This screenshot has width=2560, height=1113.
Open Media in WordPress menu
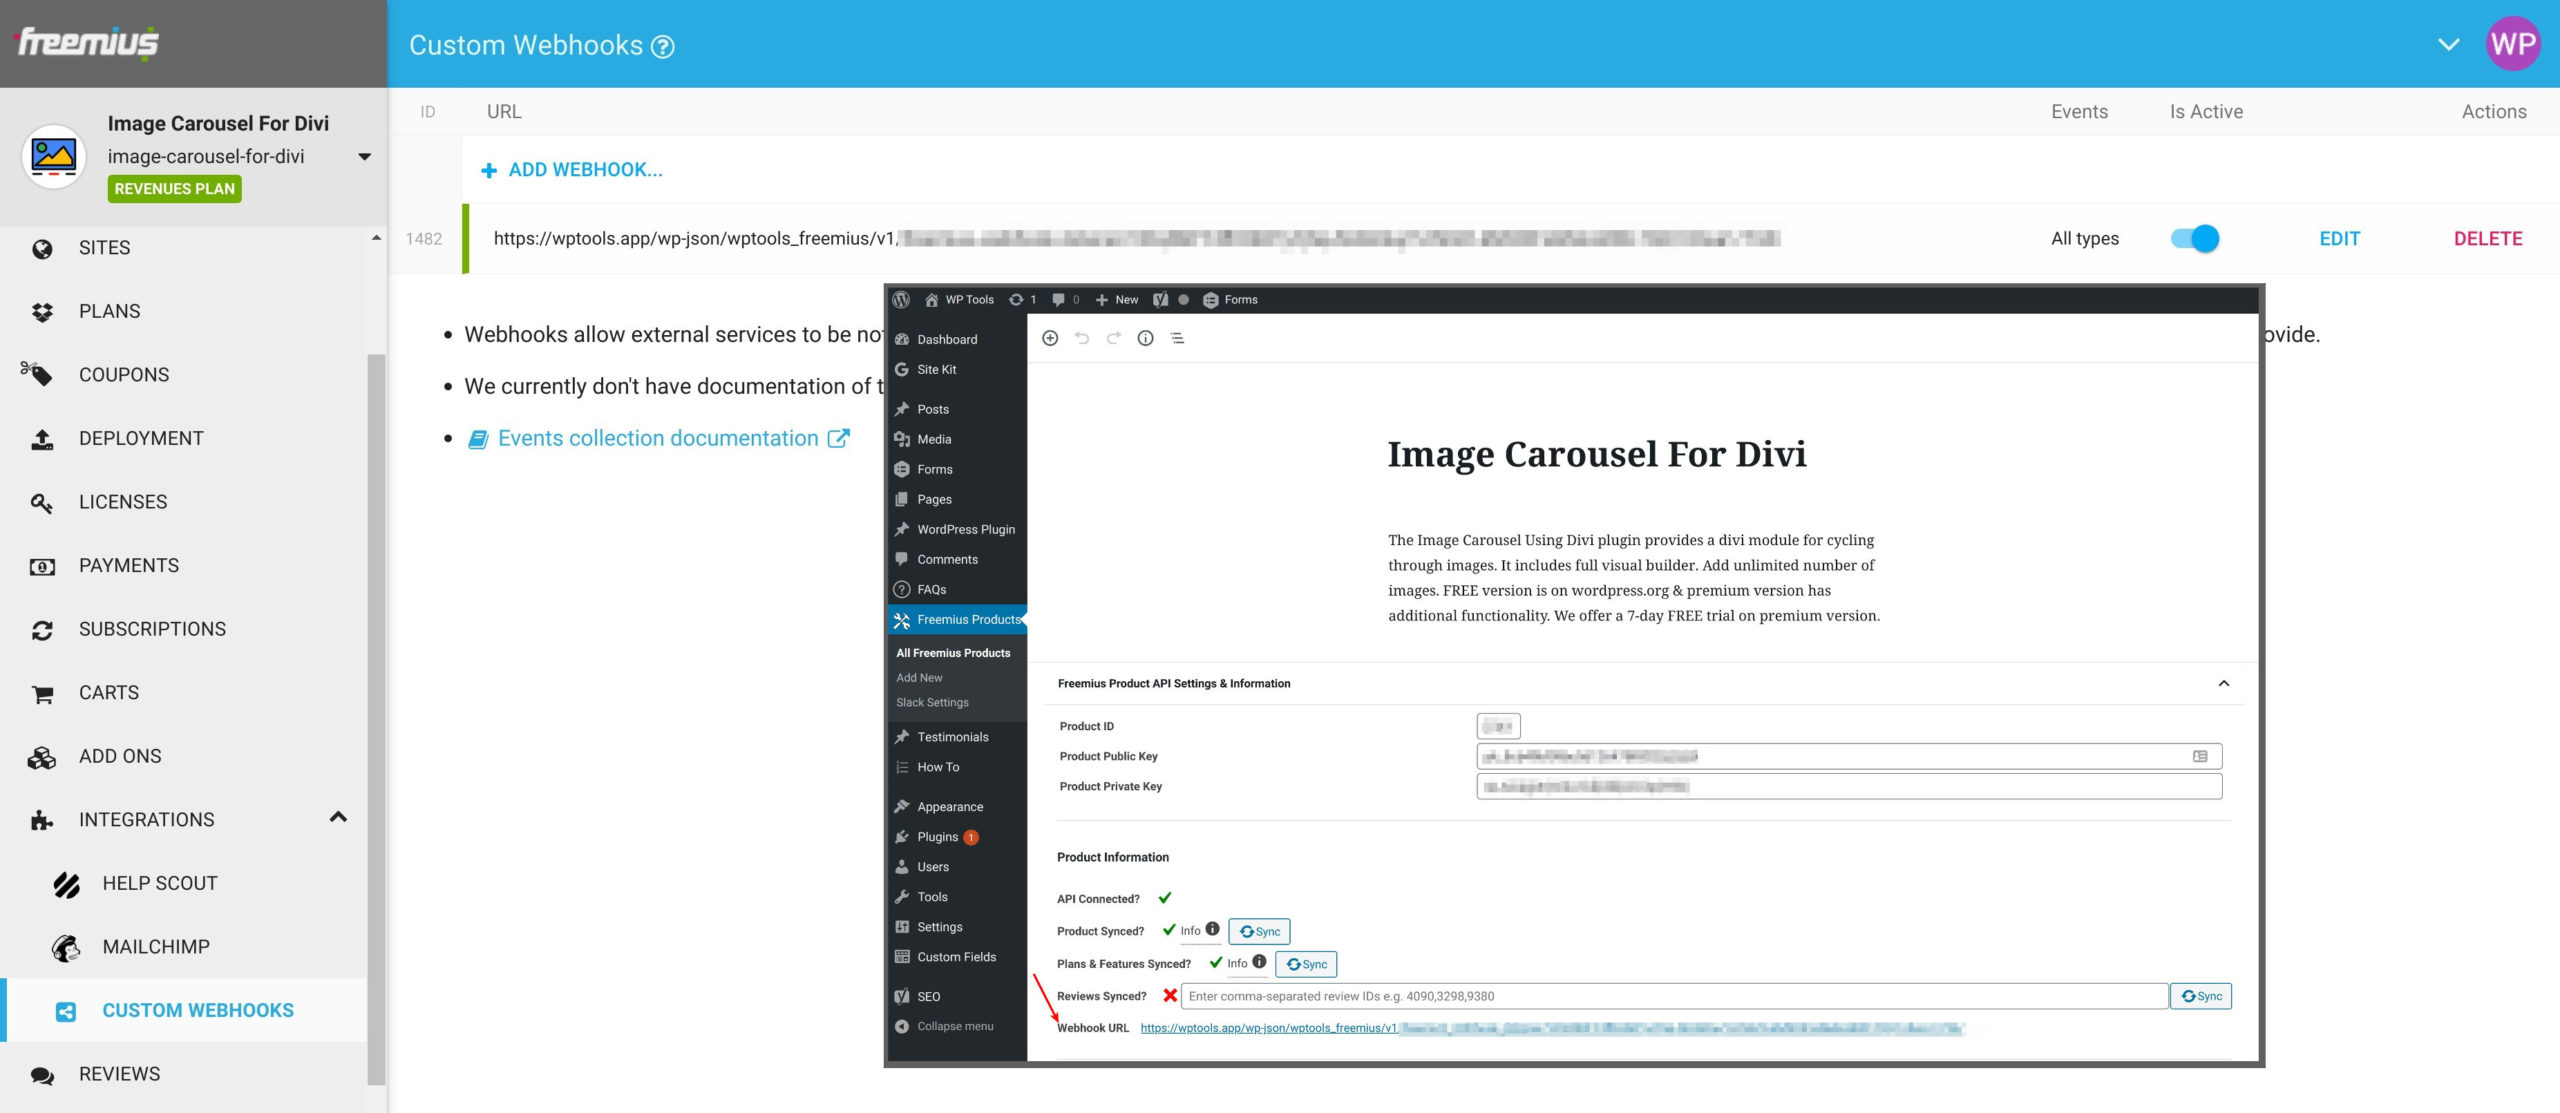tap(934, 439)
